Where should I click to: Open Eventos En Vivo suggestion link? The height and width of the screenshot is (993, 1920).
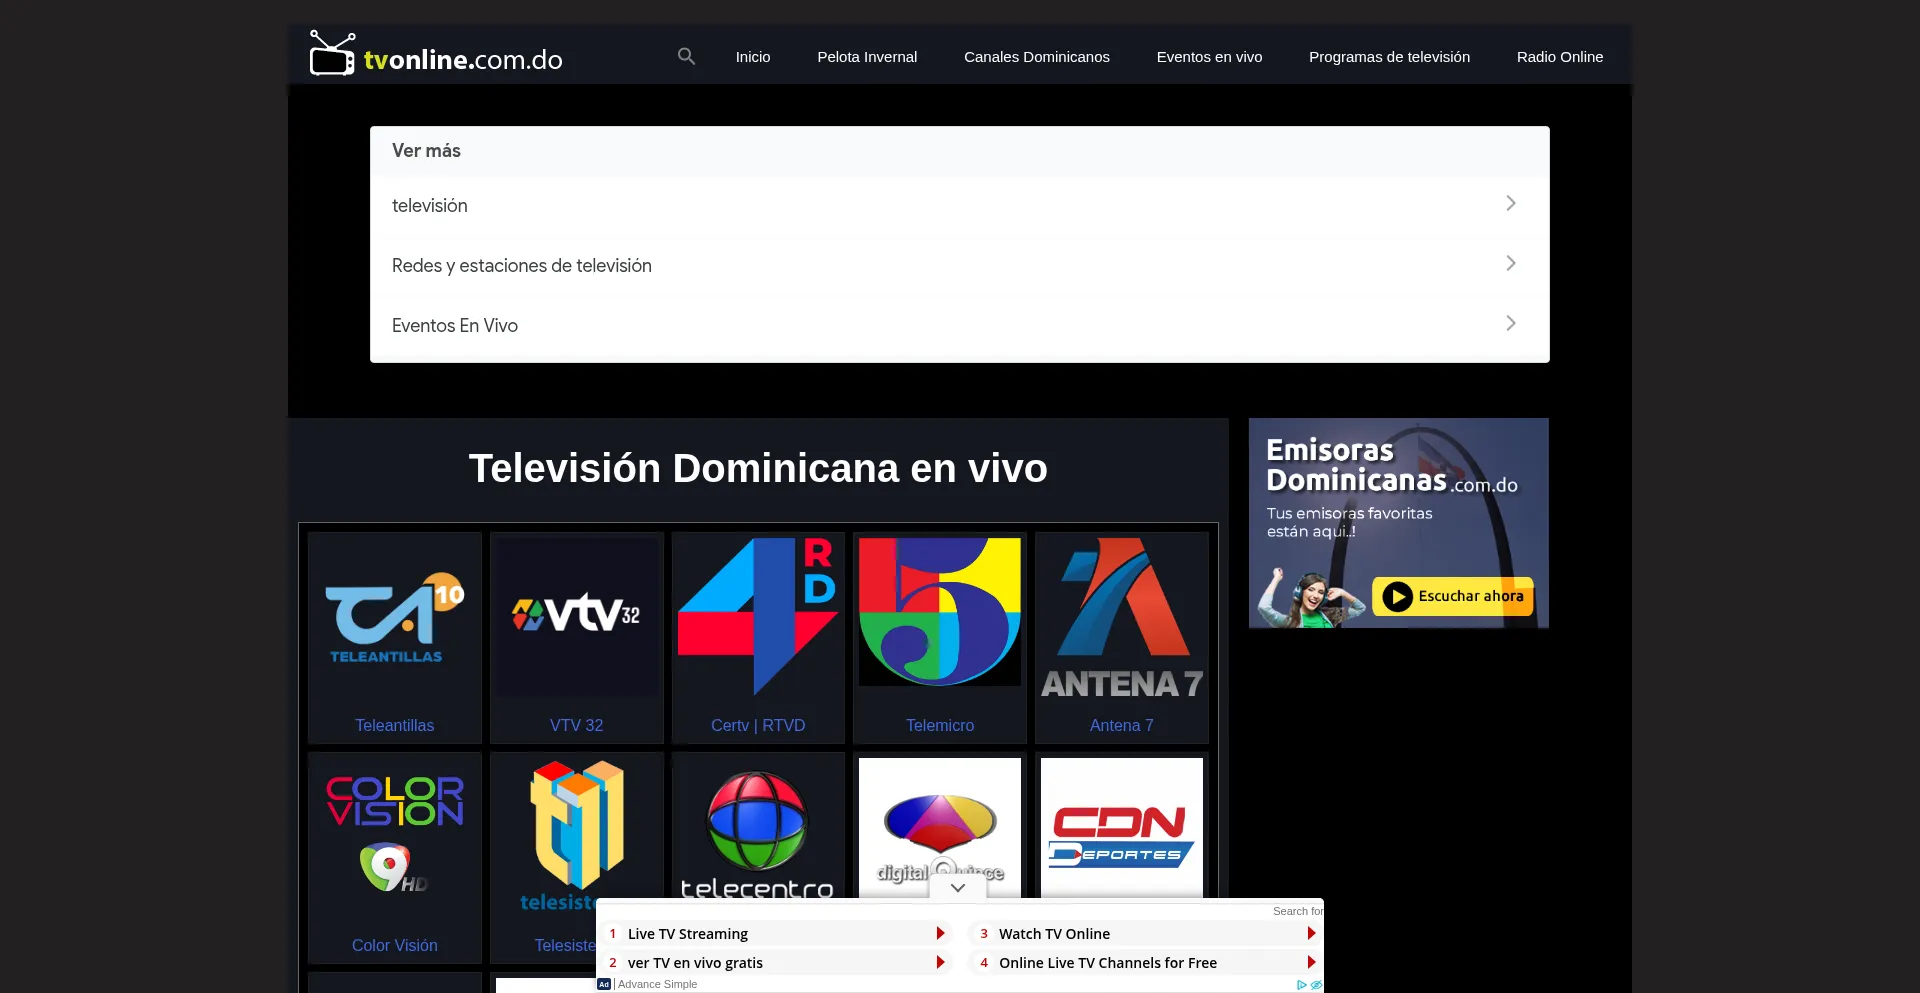[x=454, y=326]
